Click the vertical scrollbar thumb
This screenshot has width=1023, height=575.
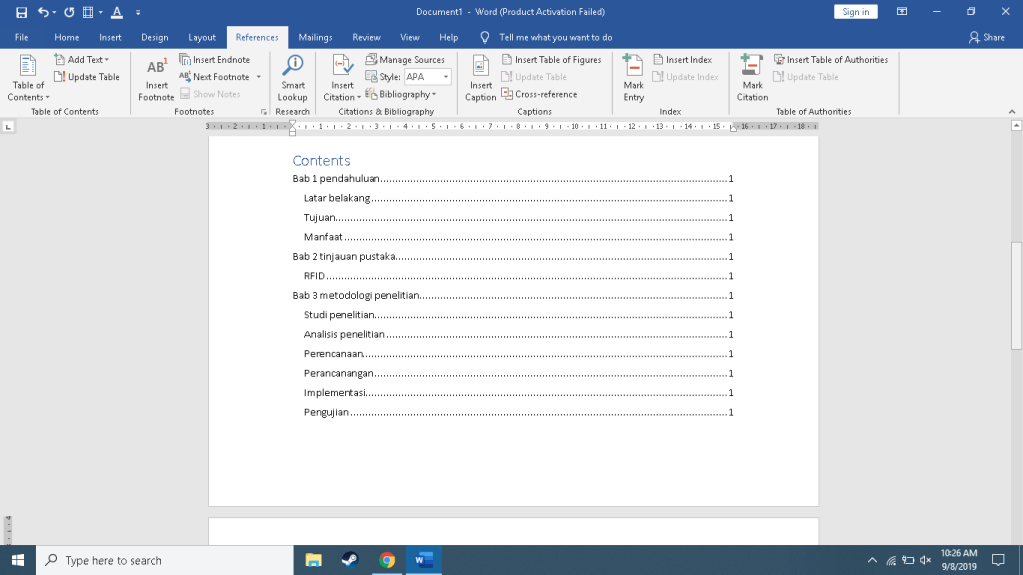coord(1016,295)
